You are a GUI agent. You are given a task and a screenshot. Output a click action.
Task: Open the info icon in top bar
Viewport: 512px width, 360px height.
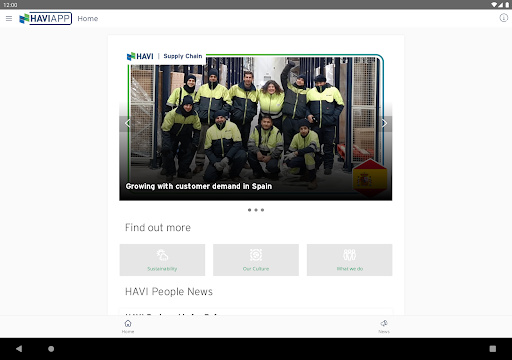tap(503, 18)
